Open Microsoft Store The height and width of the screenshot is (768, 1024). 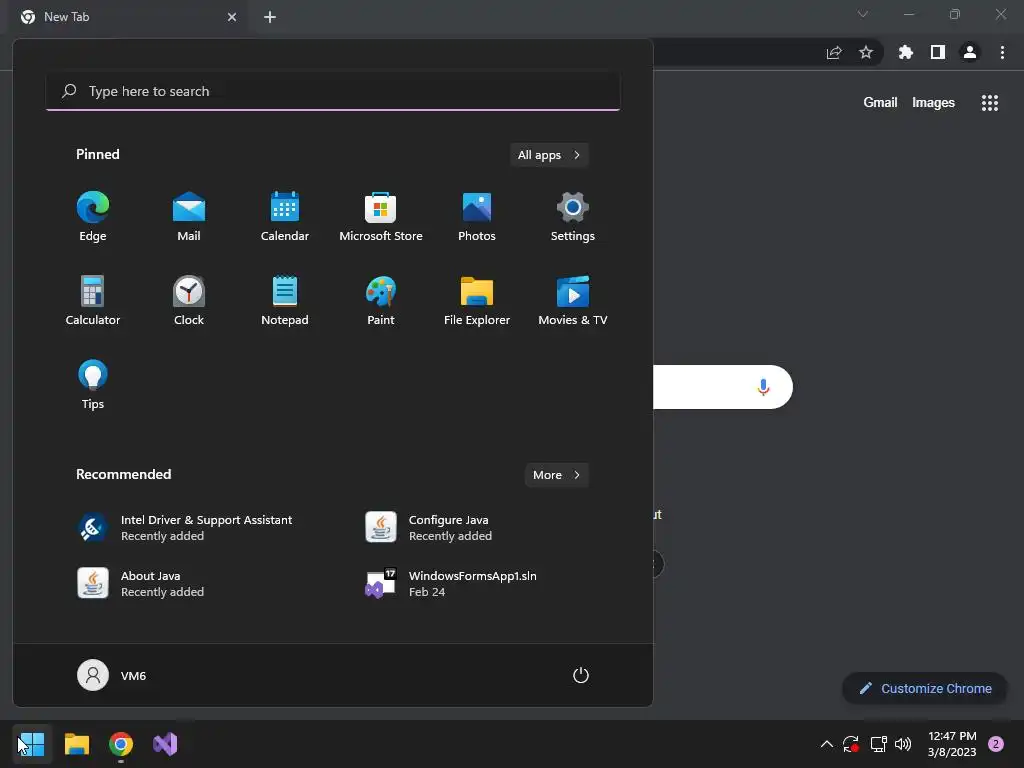coord(381,217)
